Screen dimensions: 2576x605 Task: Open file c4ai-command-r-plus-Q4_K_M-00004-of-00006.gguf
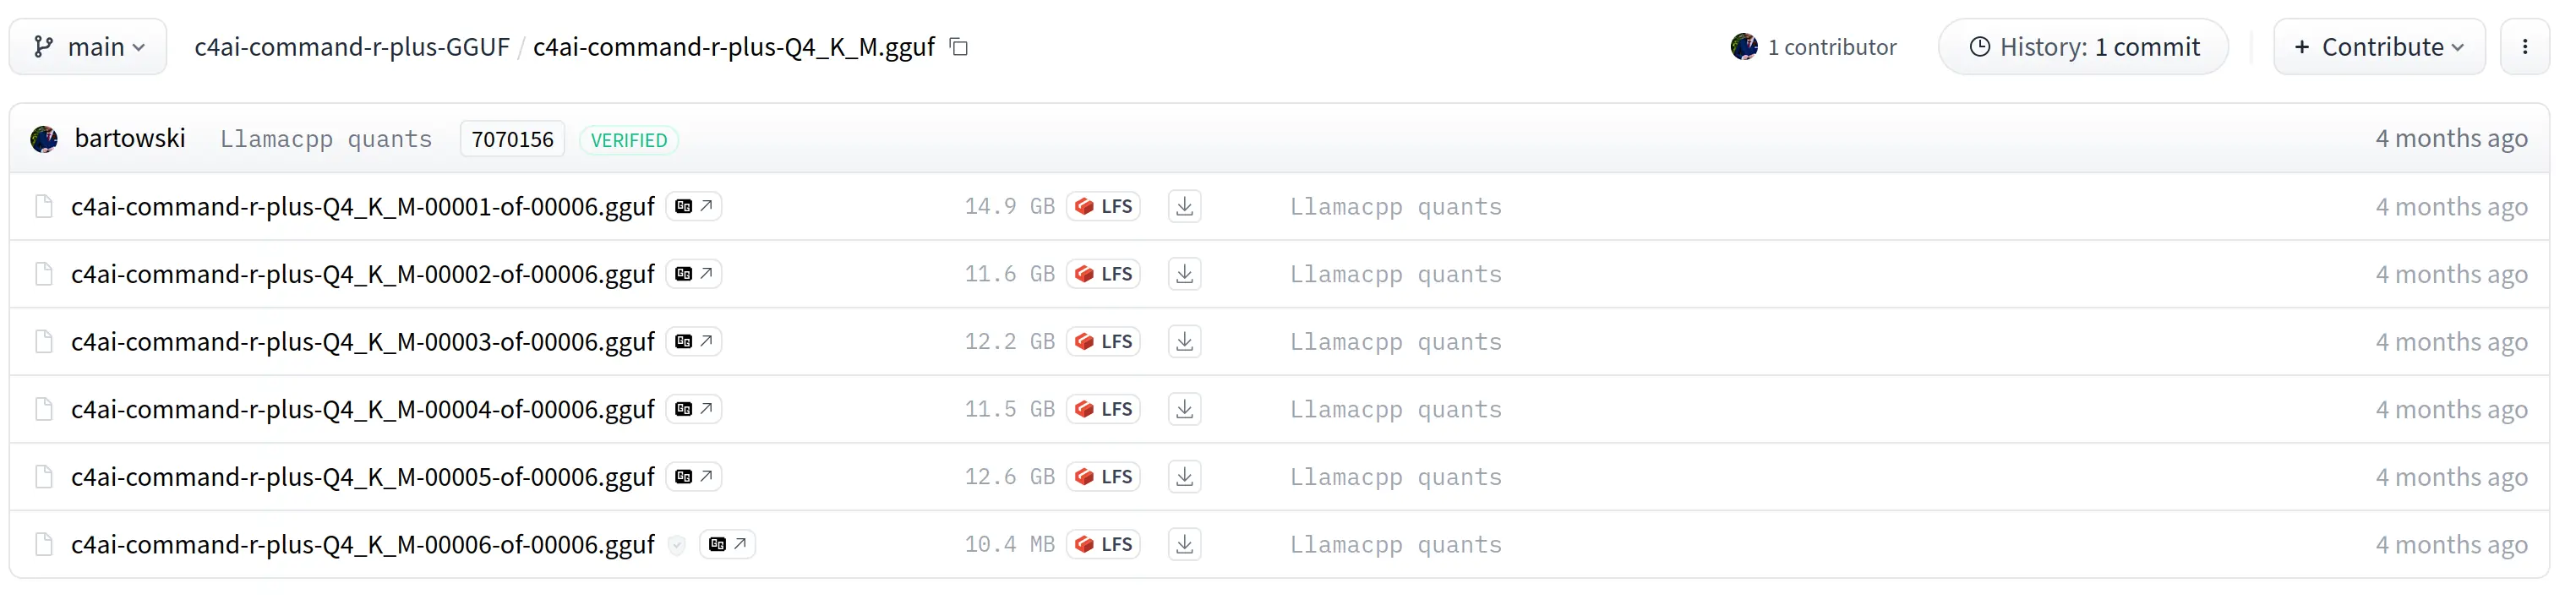(363, 409)
